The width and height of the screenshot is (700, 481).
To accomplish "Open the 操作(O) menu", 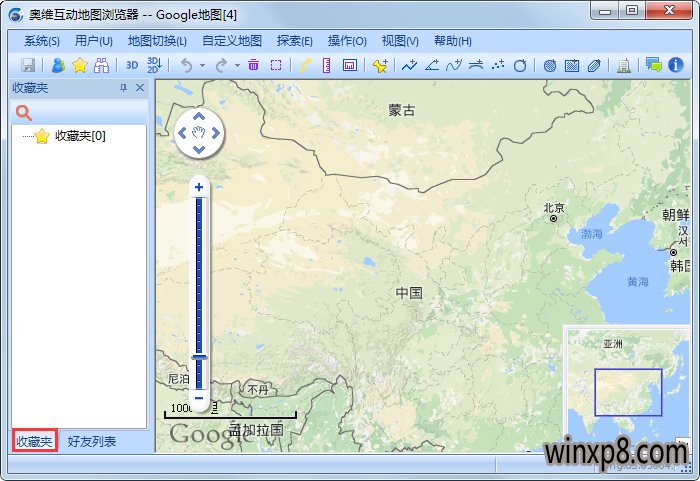I will 347,41.
